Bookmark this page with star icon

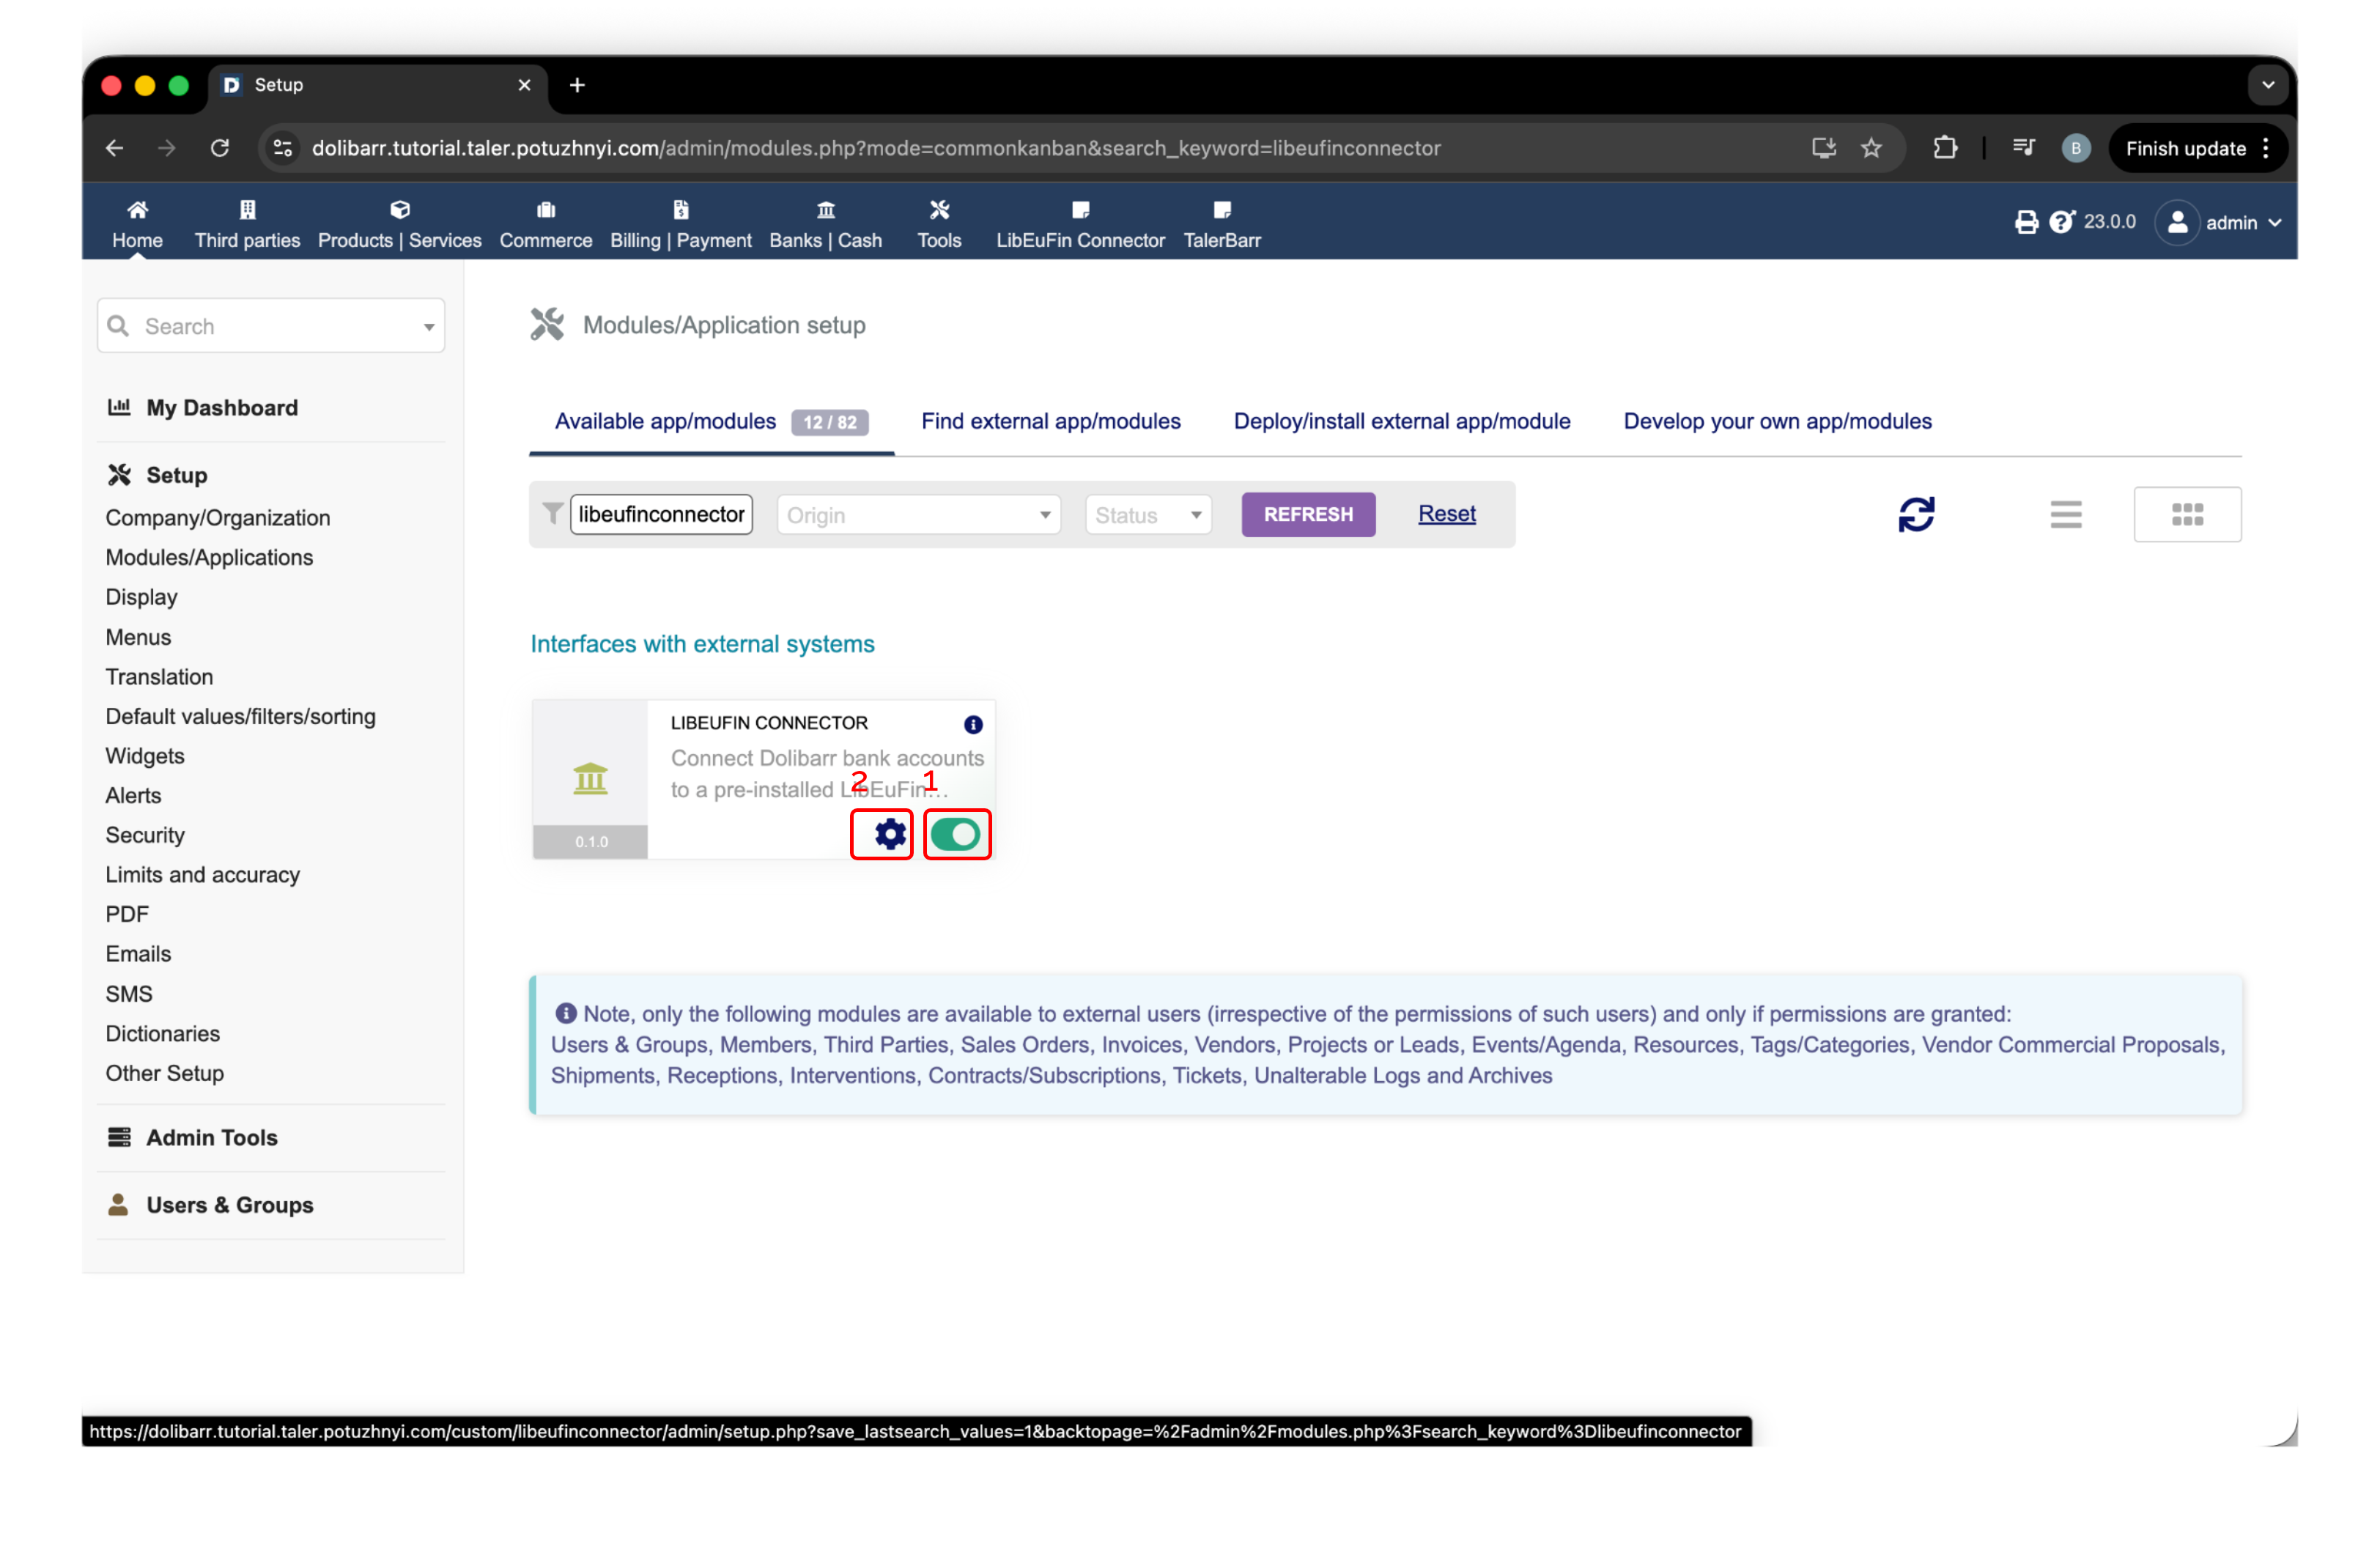click(1870, 148)
